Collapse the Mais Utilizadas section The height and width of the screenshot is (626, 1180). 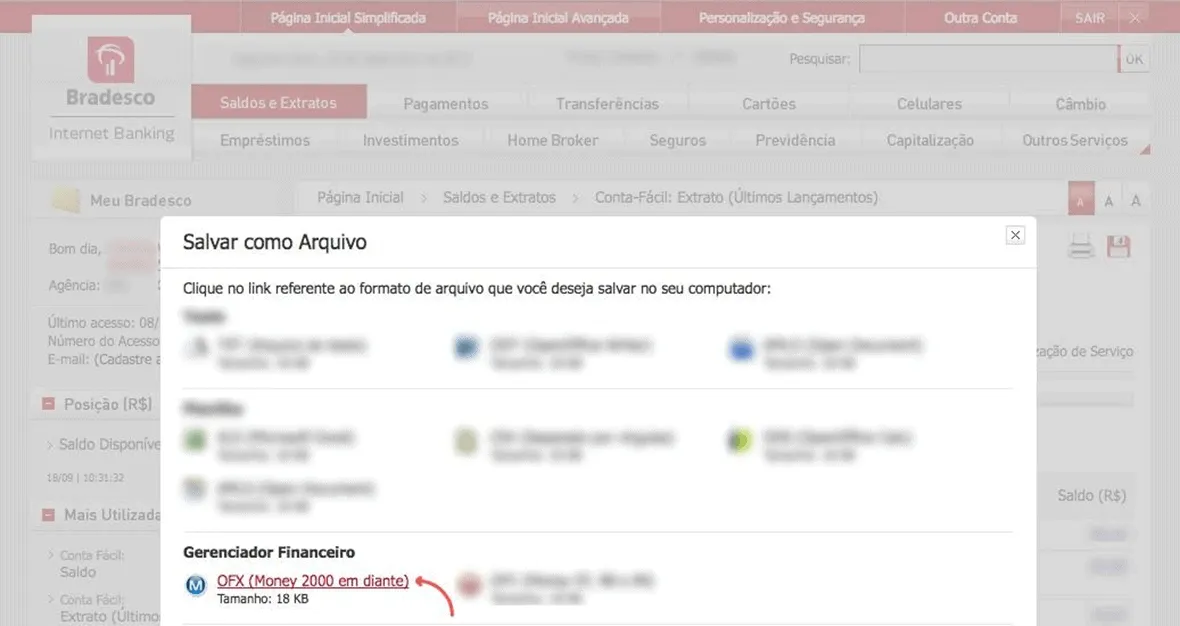tap(48, 515)
